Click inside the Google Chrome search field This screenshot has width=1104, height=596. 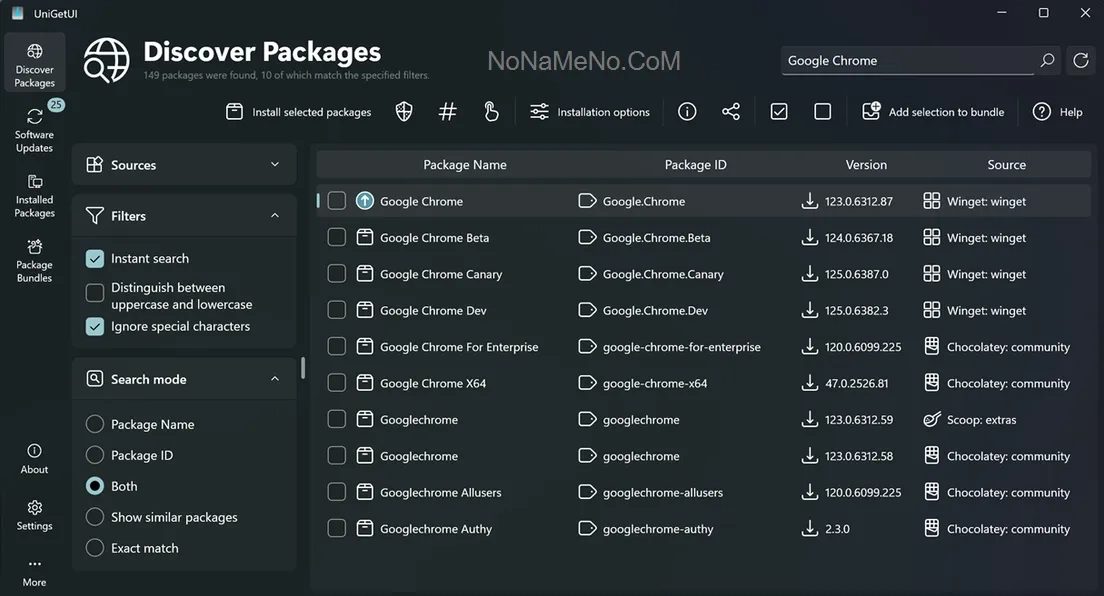(x=905, y=61)
